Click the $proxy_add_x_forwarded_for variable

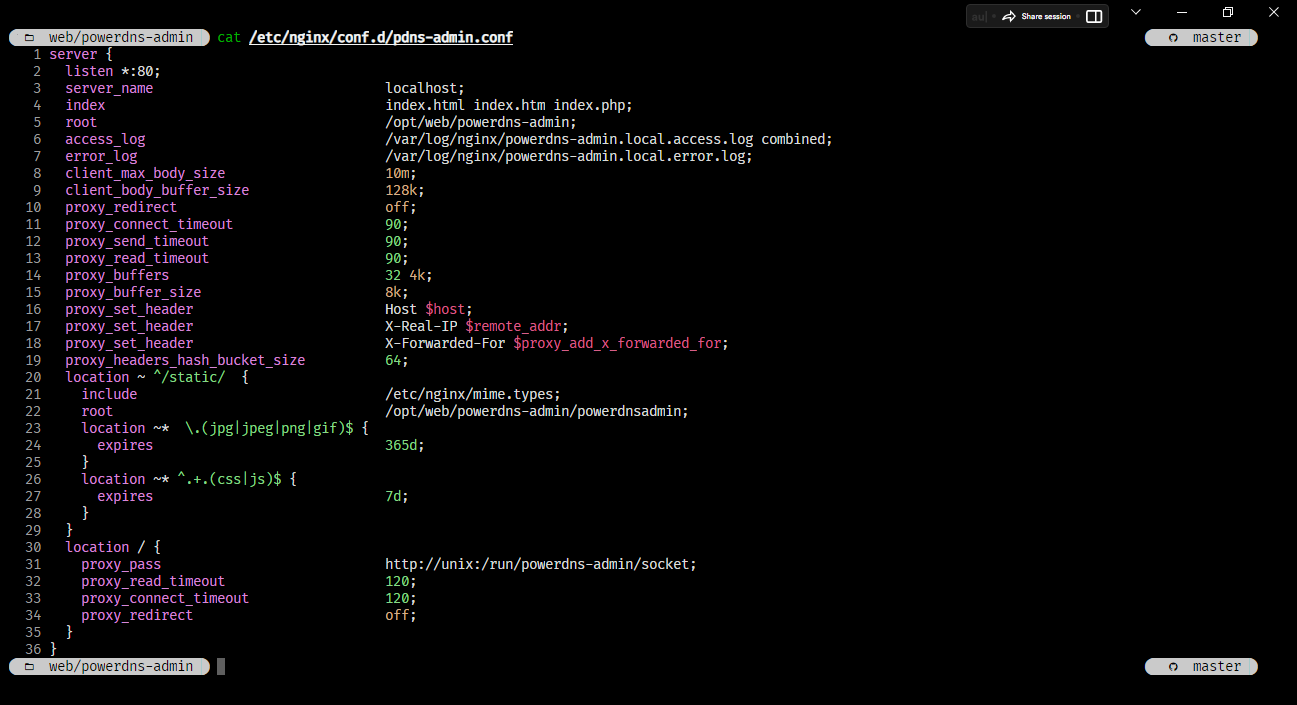620,343
